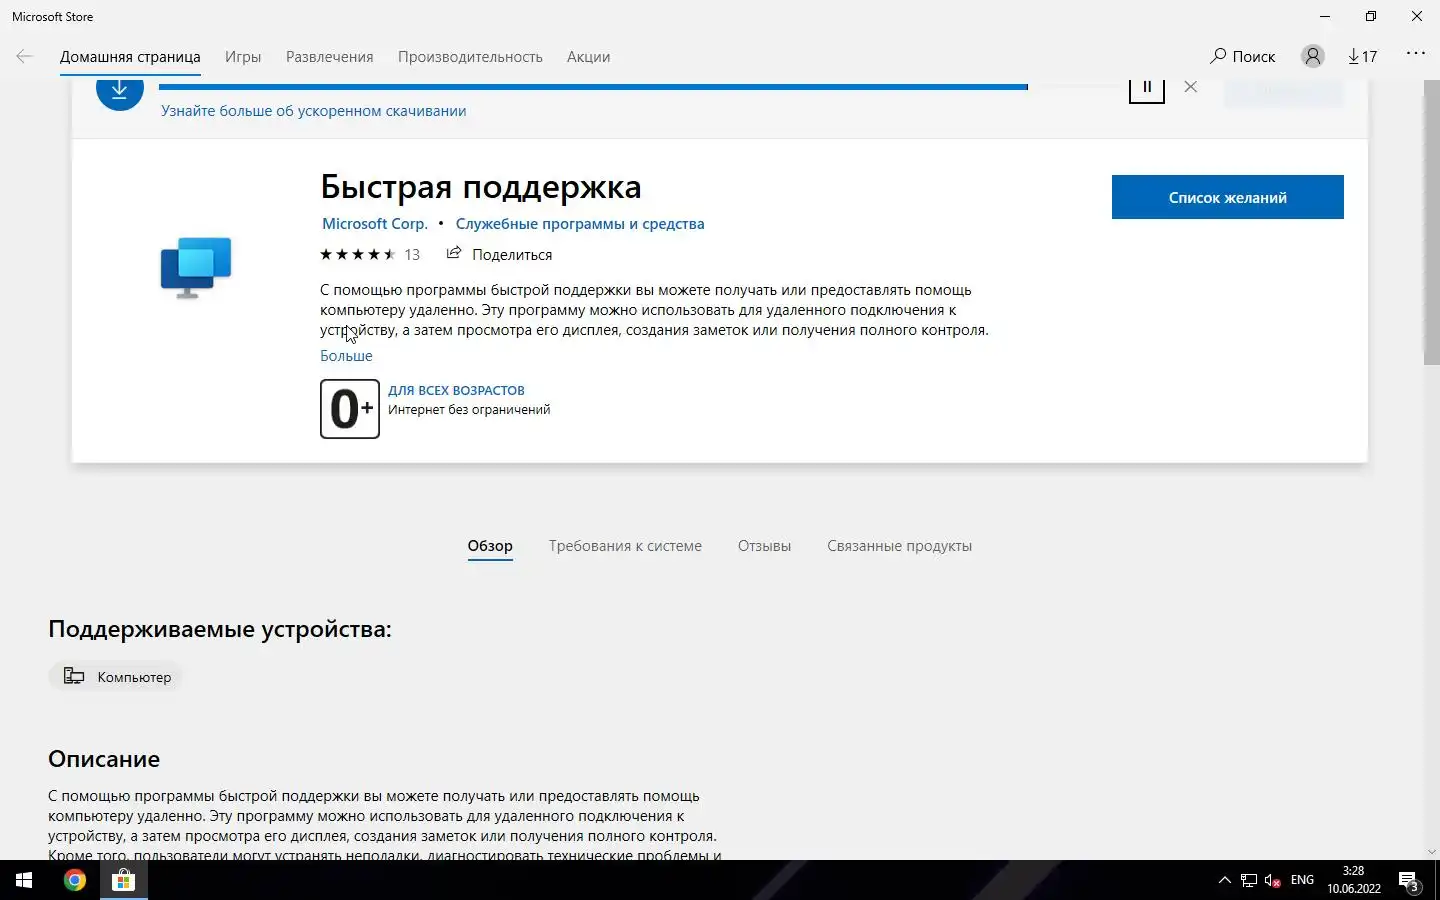Open the ДЛЯ ВСЕХ ВОЗРАСТОВ rating link
This screenshot has height=900, width=1440.
pos(456,391)
